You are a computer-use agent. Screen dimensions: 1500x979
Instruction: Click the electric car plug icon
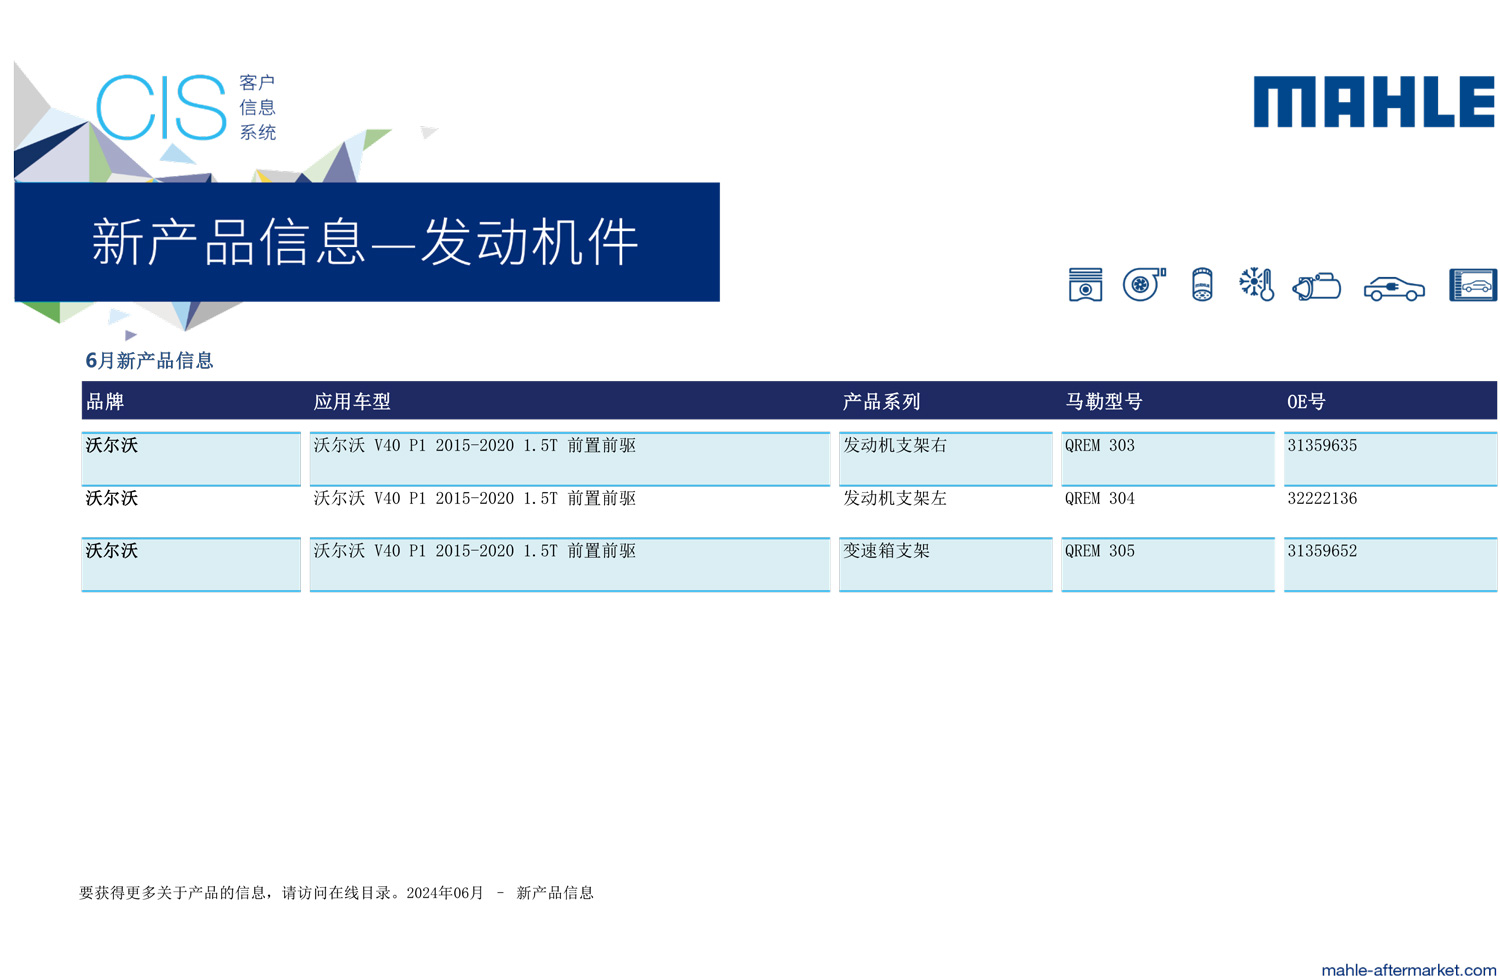1394,289
